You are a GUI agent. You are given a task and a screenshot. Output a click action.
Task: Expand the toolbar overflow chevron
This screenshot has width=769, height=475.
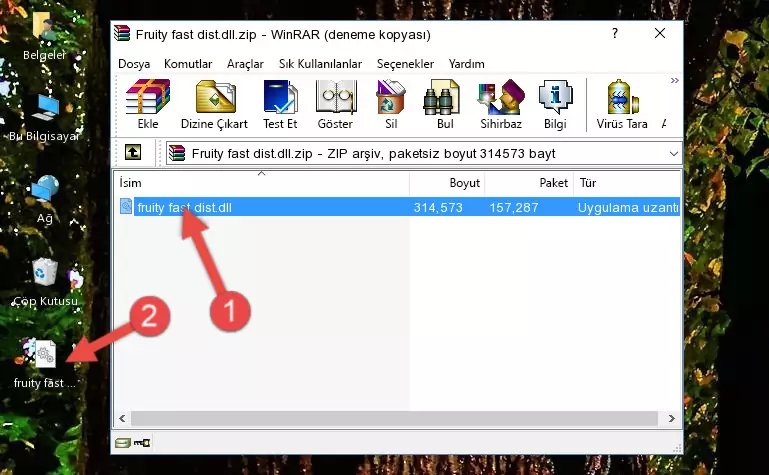pyautogui.click(x=675, y=80)
